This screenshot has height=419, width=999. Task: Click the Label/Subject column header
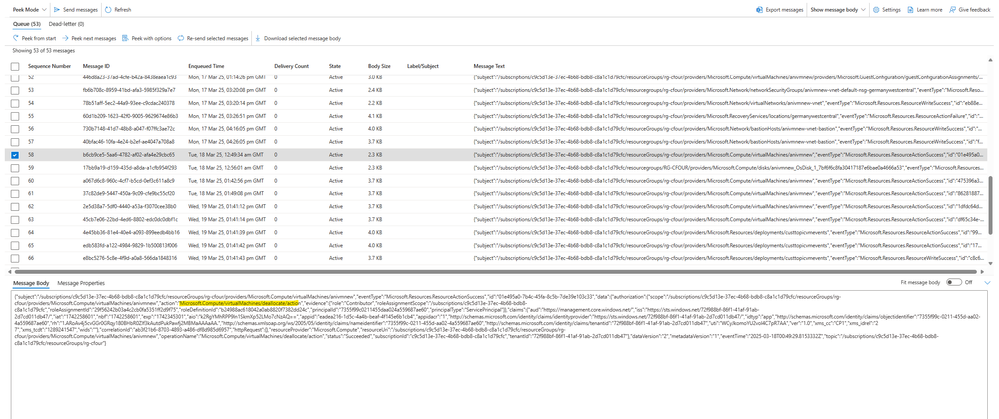[x=422, y=66]
